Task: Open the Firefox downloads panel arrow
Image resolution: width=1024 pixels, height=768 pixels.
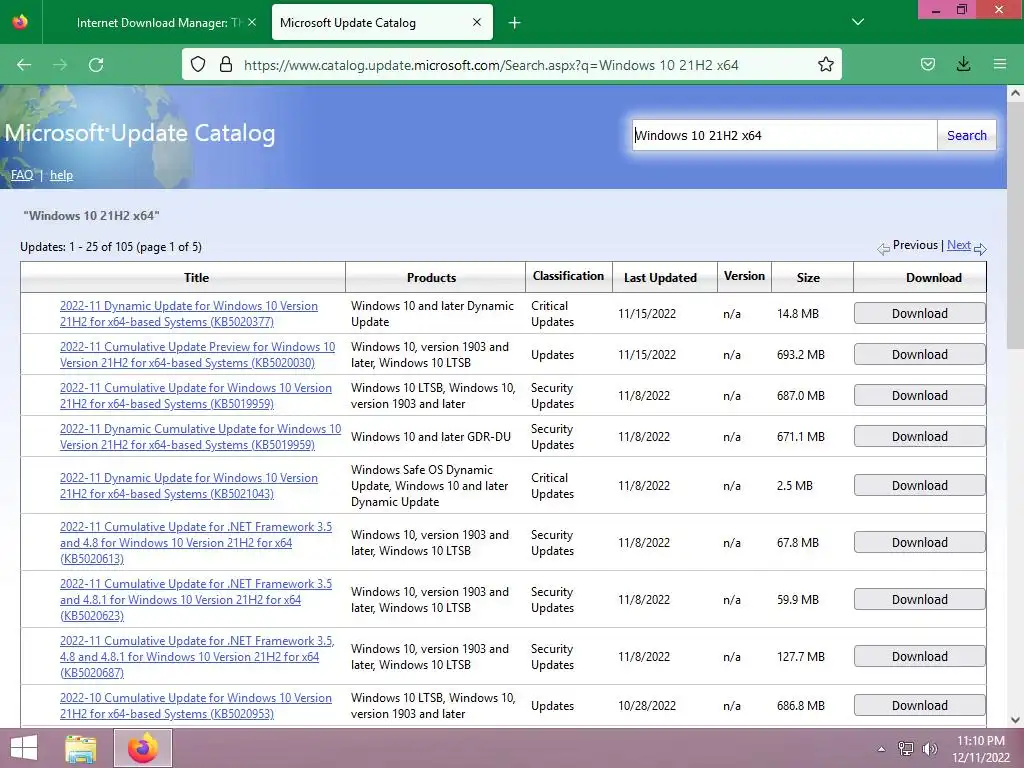Action: (963, 64)
